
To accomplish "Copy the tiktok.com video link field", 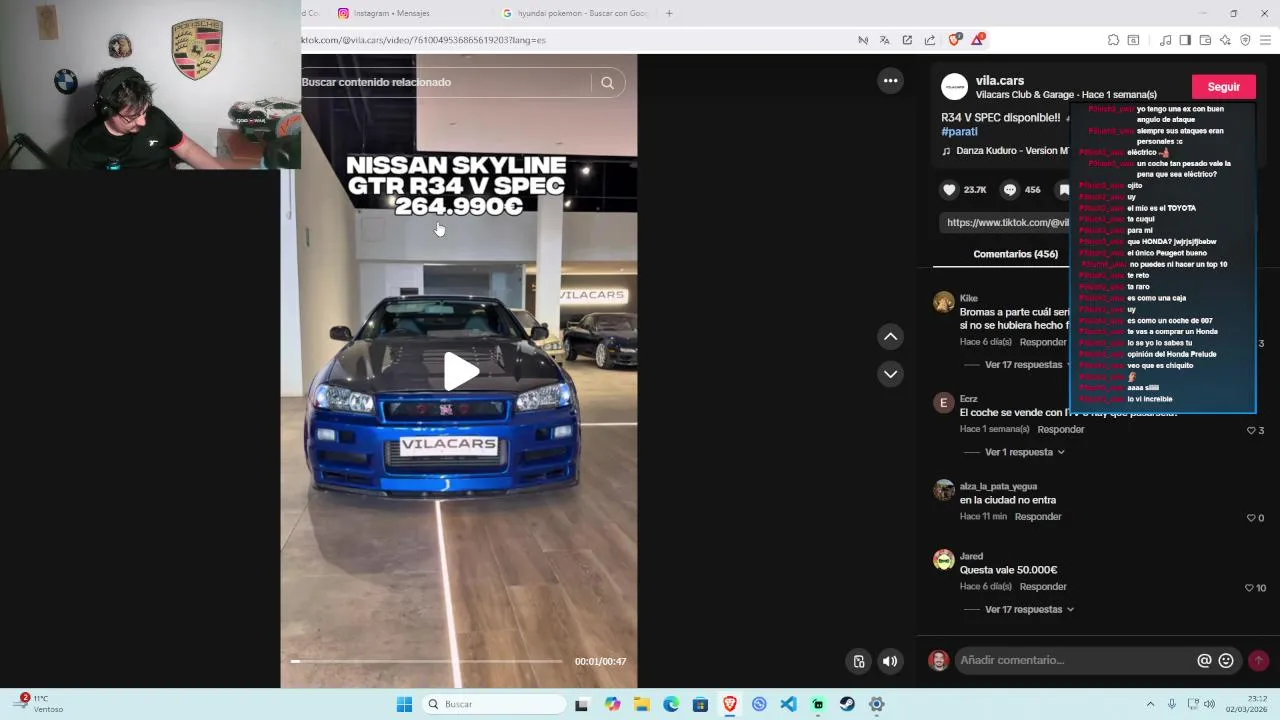I will click(x=1005, y=222).
